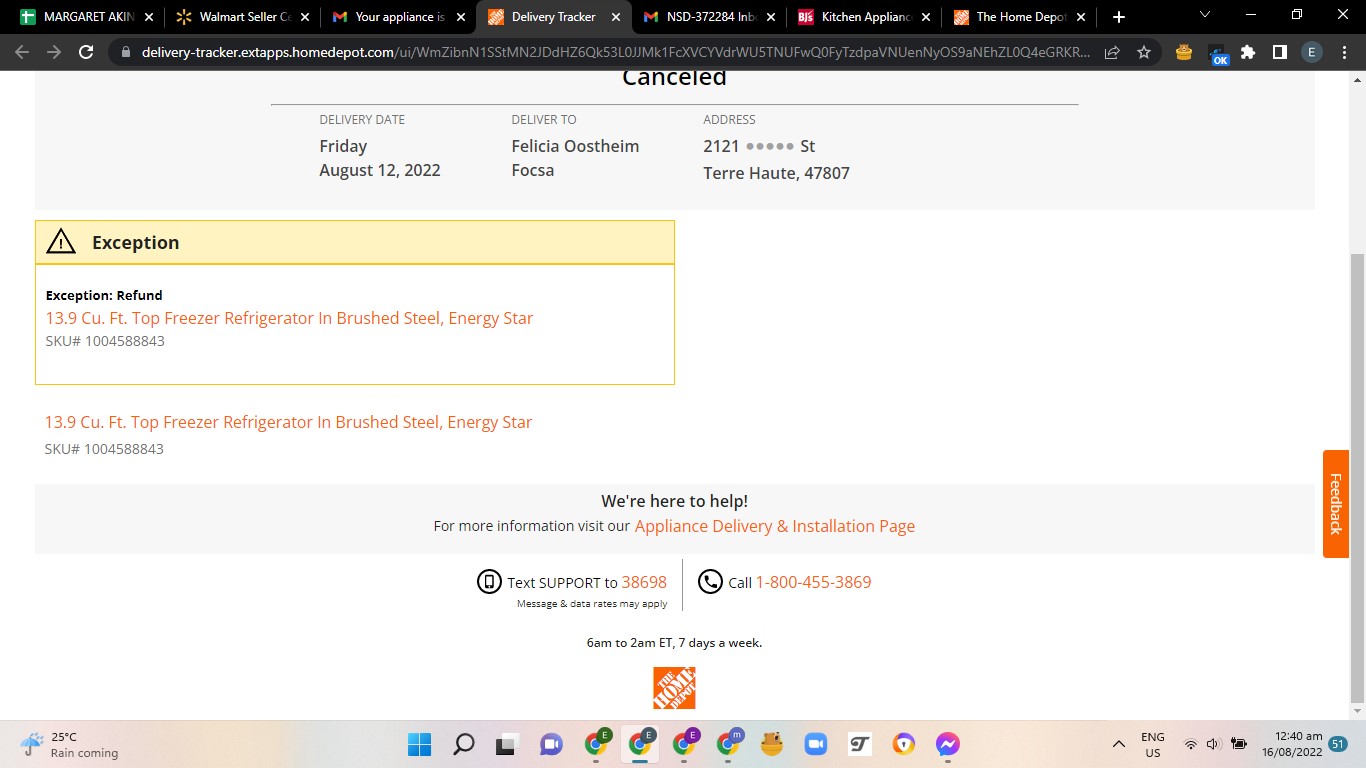This screenshot has height=768, width=1366.
Task: Click the 'Exception: Refund' label
Action: point(104,295)
